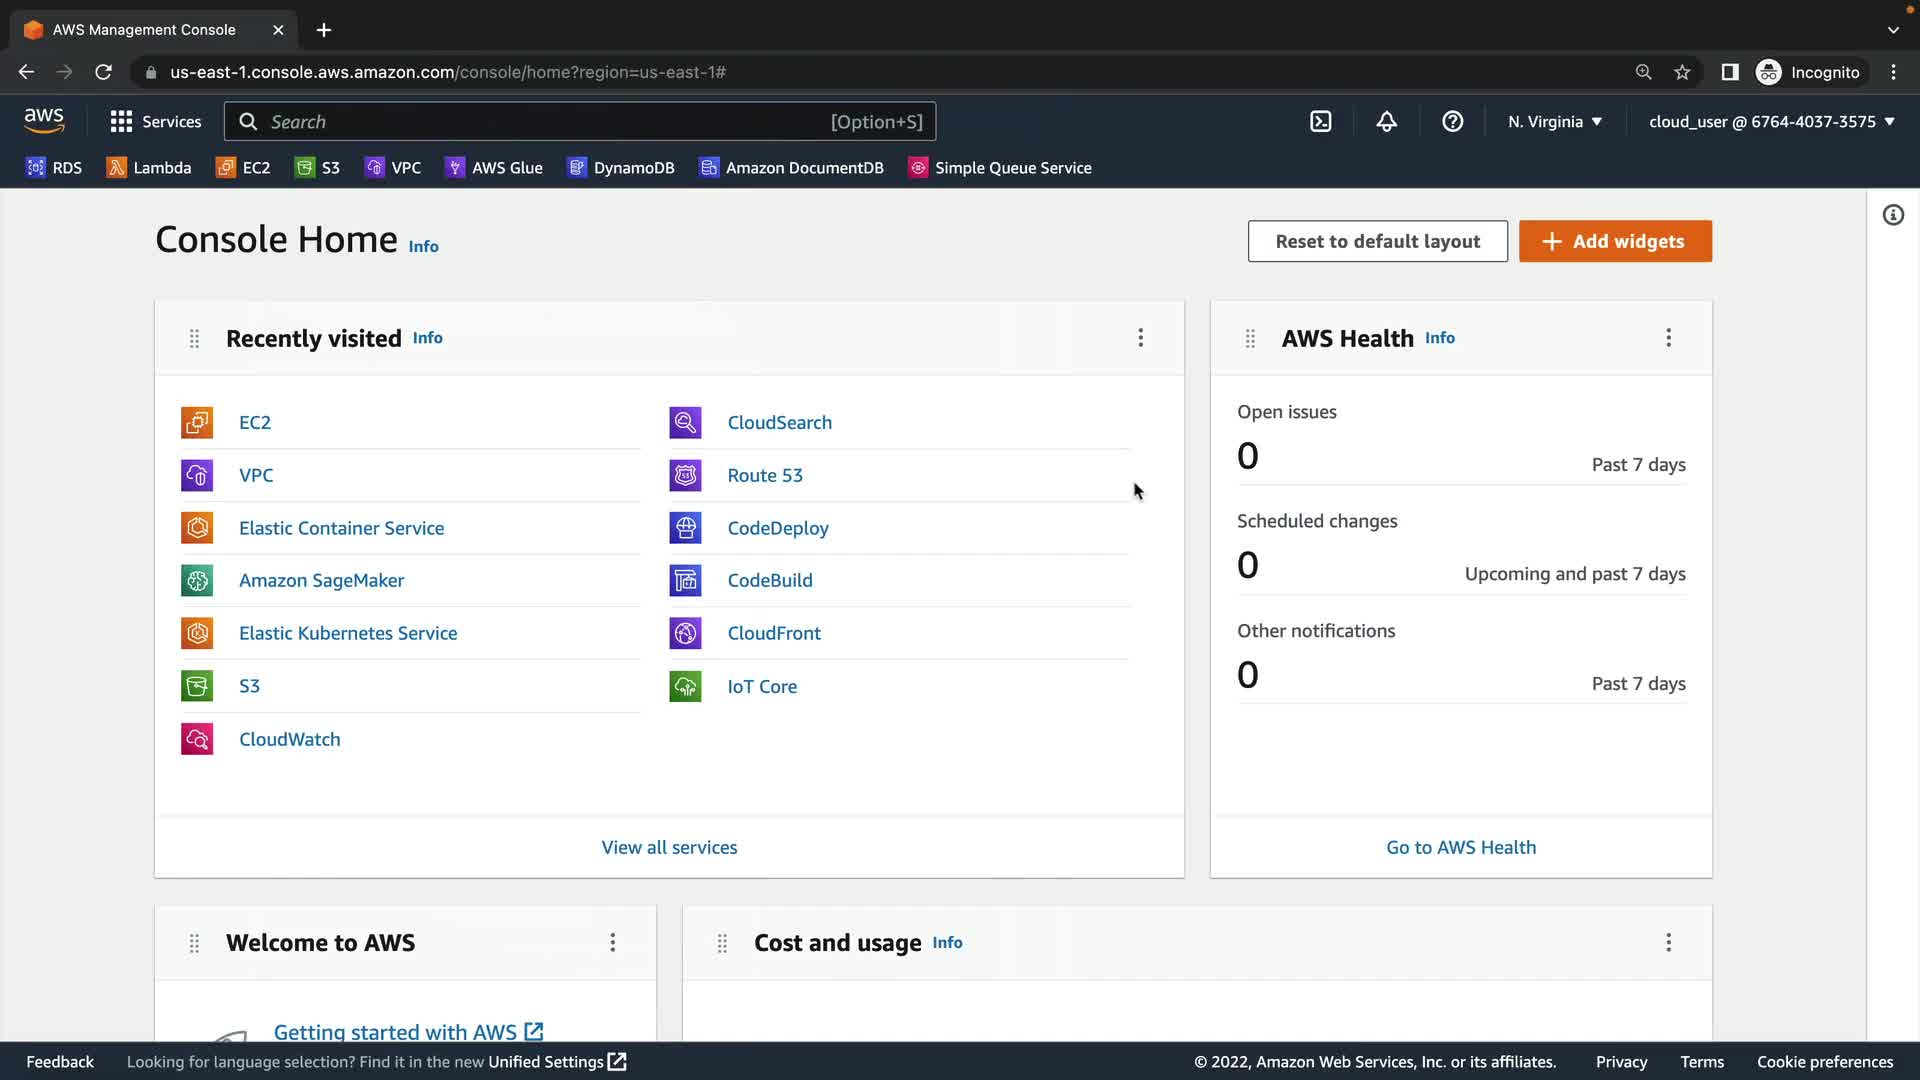This screenshot has width=1920, height=1080.
Task: Expand the N. Virginia region dropdown
Action: click(x=1555, y=122)
